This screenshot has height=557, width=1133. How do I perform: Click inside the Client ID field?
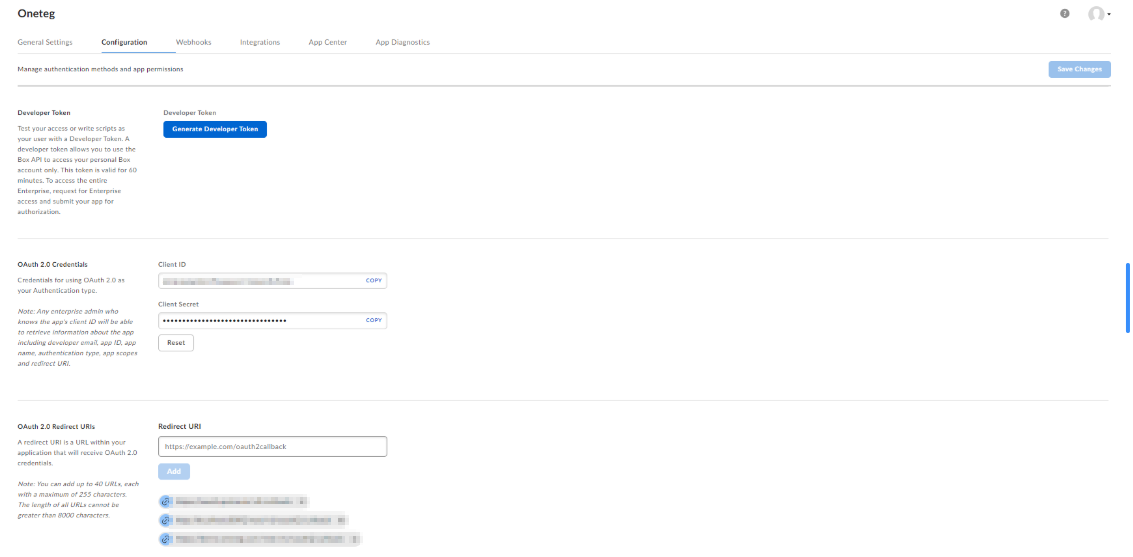(x=260, y=281)
